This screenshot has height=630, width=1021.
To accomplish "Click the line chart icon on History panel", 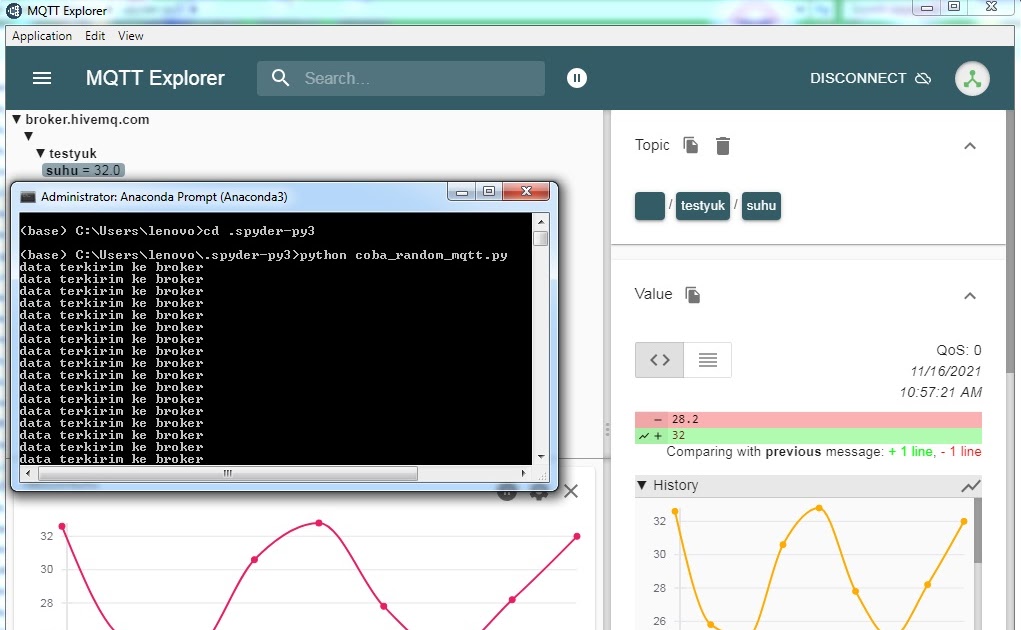I will coord(969,485).
